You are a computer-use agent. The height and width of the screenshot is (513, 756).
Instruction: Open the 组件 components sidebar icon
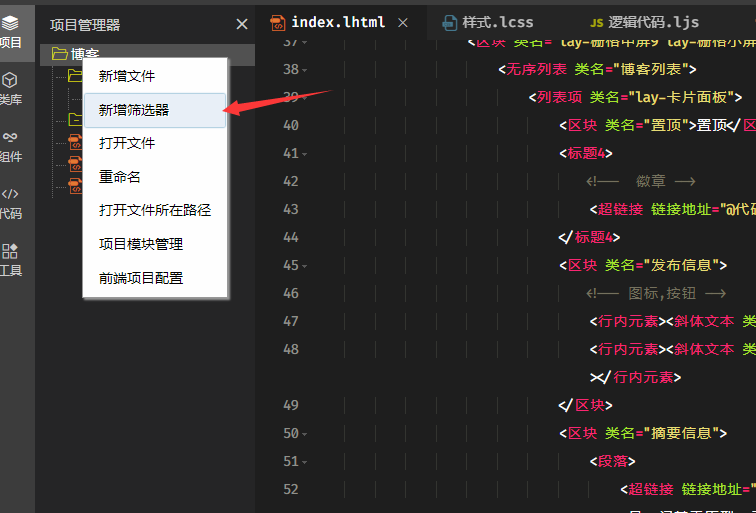(11, 137)
